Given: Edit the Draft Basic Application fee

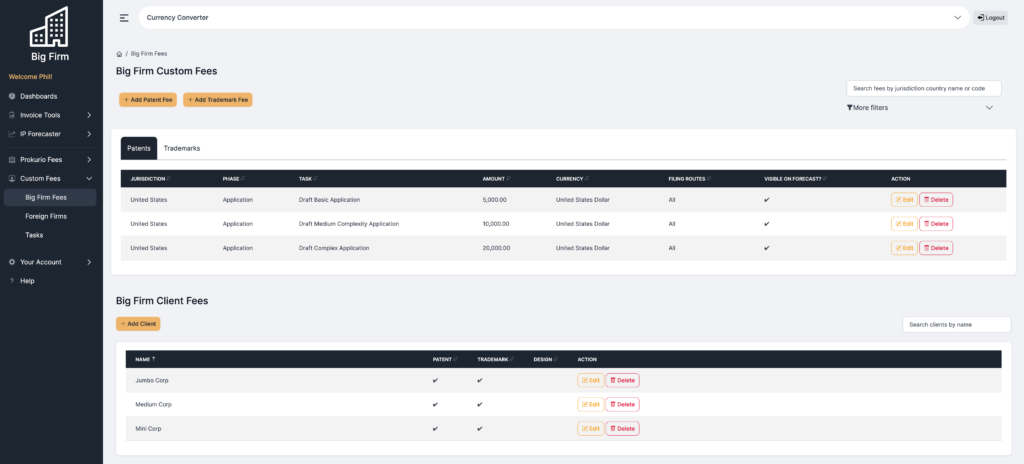Looking at the screenshot, I should coord(904,199).
